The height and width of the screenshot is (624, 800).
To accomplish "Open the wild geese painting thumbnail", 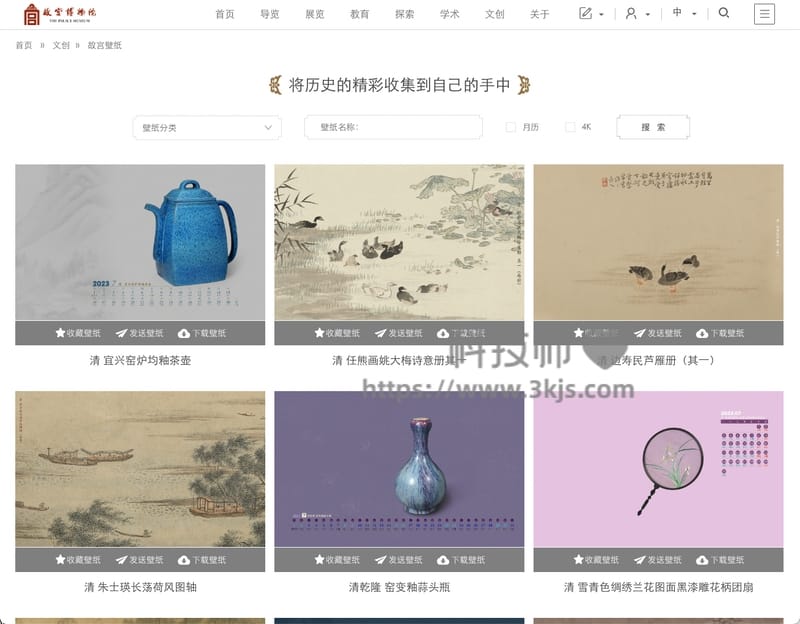I will 659,242.
